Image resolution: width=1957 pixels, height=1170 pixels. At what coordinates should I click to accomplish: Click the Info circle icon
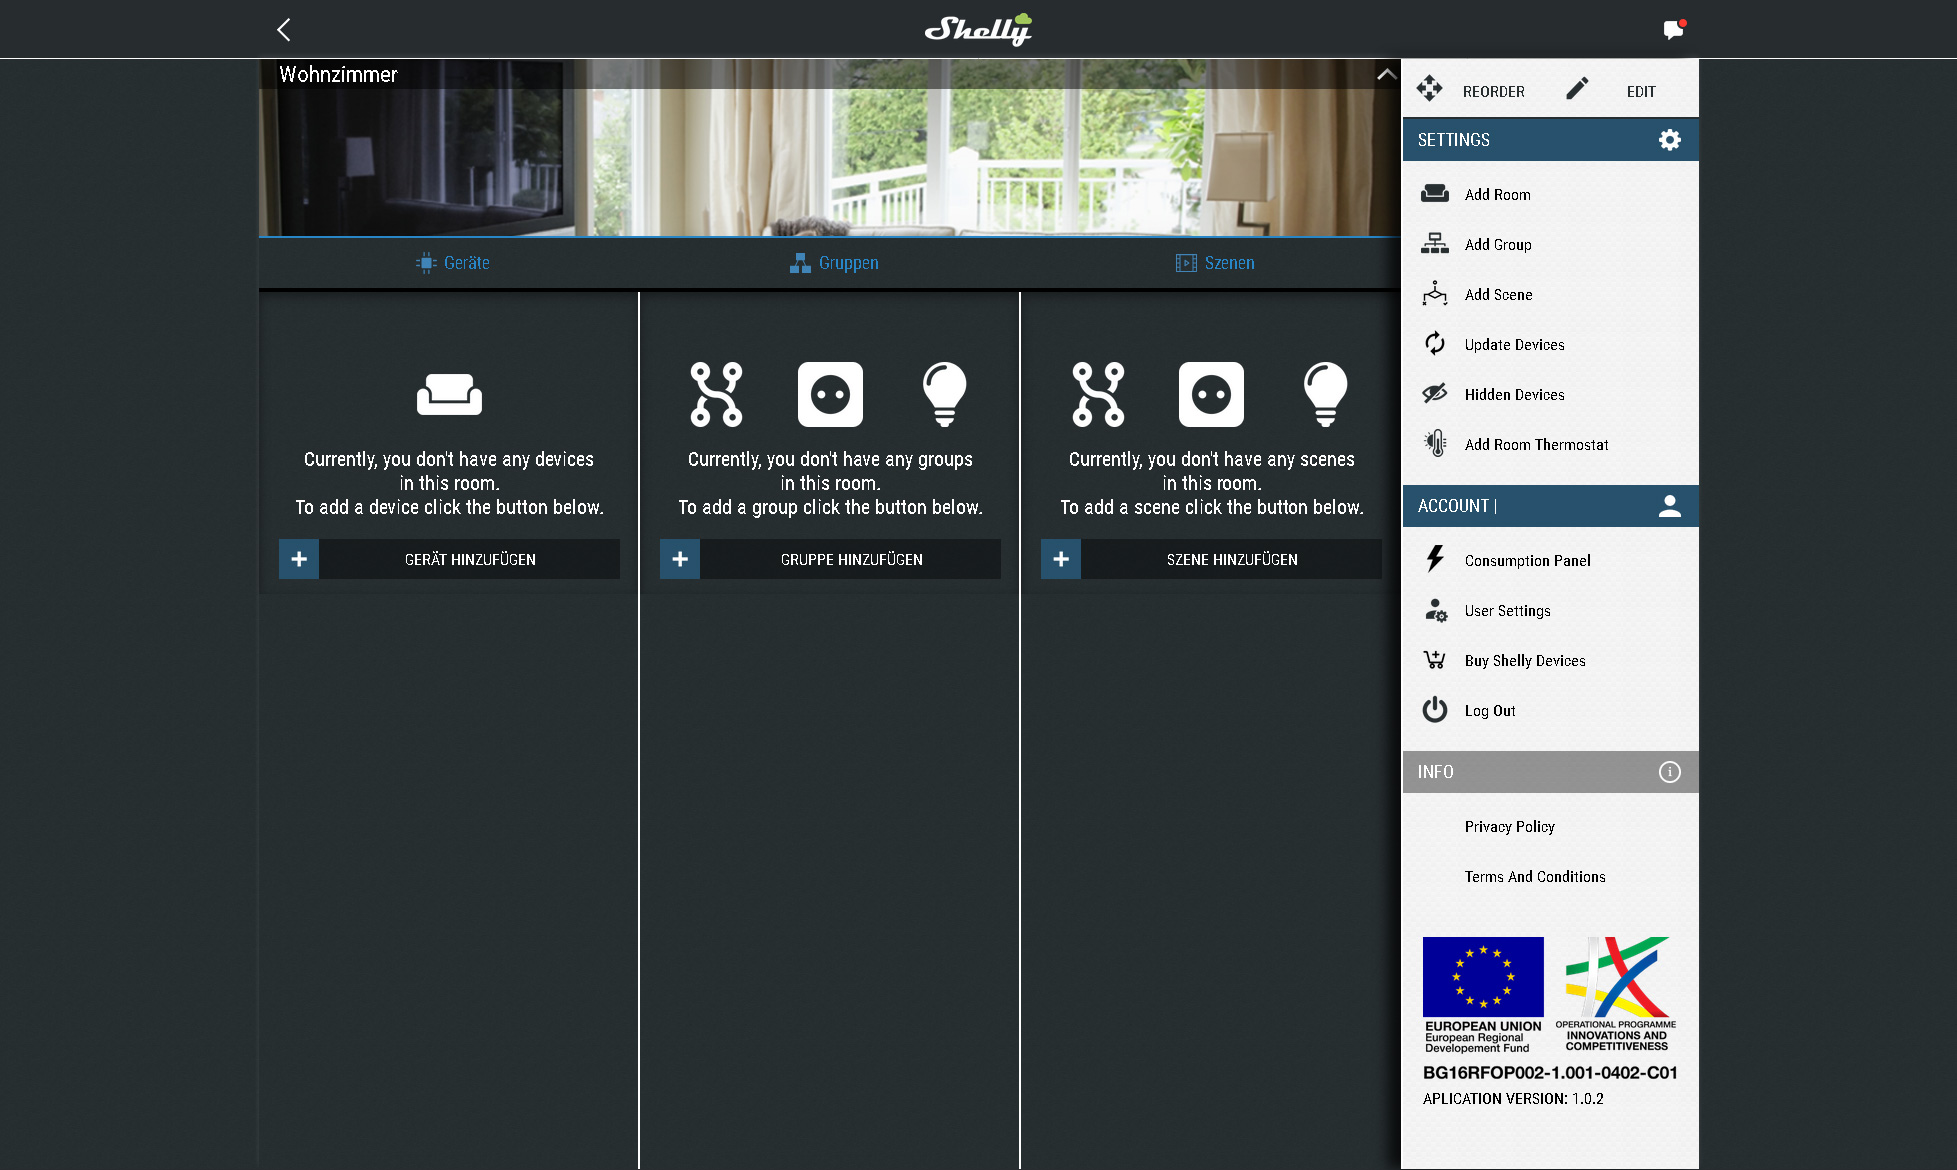pos(1670,772)
